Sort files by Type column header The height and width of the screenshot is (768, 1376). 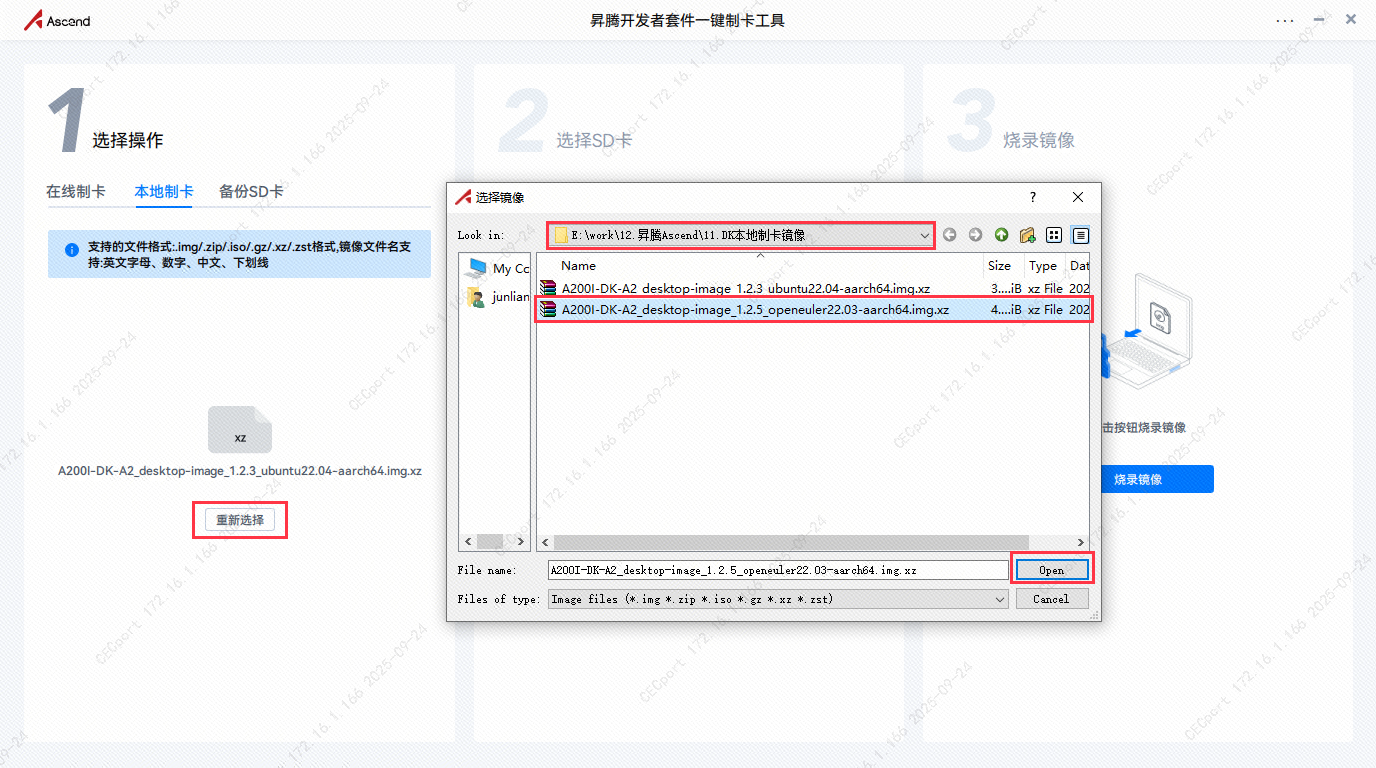point(1045,266)
